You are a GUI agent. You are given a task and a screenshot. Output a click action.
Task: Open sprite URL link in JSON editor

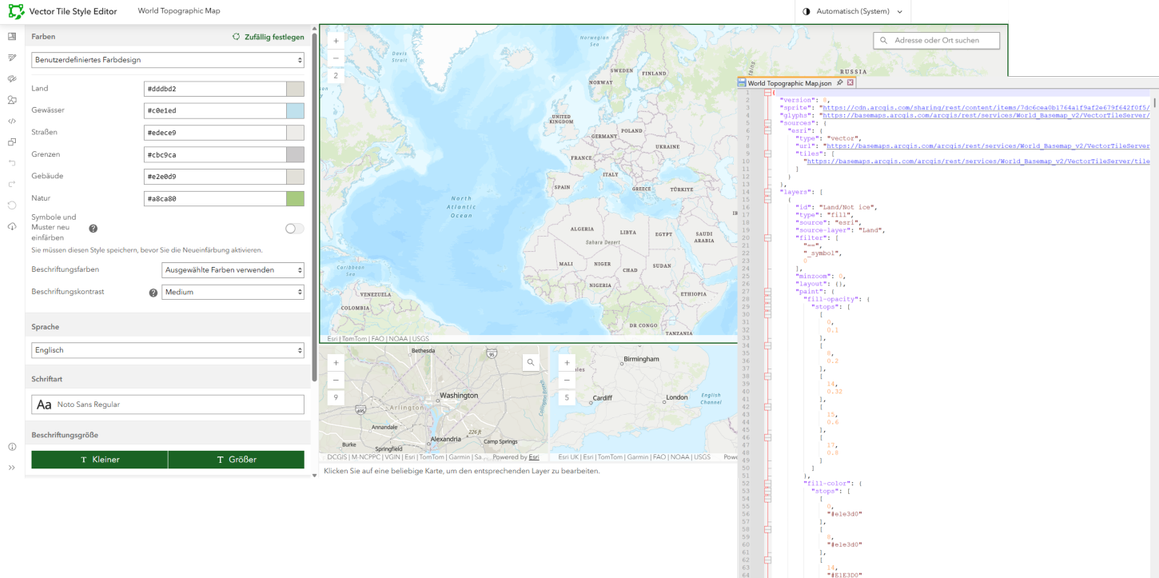pyautogui.click(x=986, y=108)
